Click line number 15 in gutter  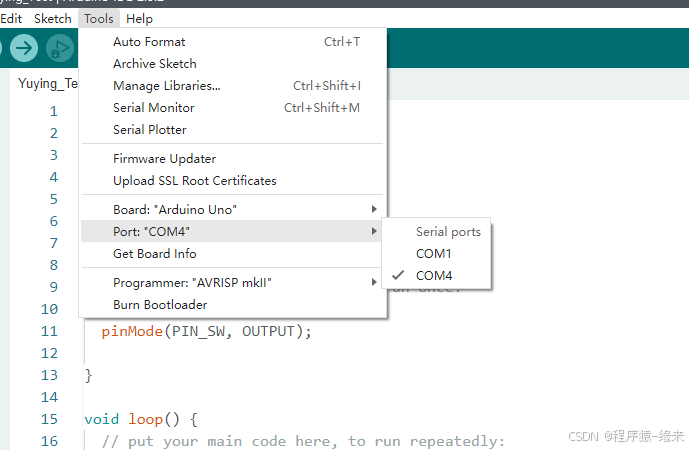click(x=50, y=419)
